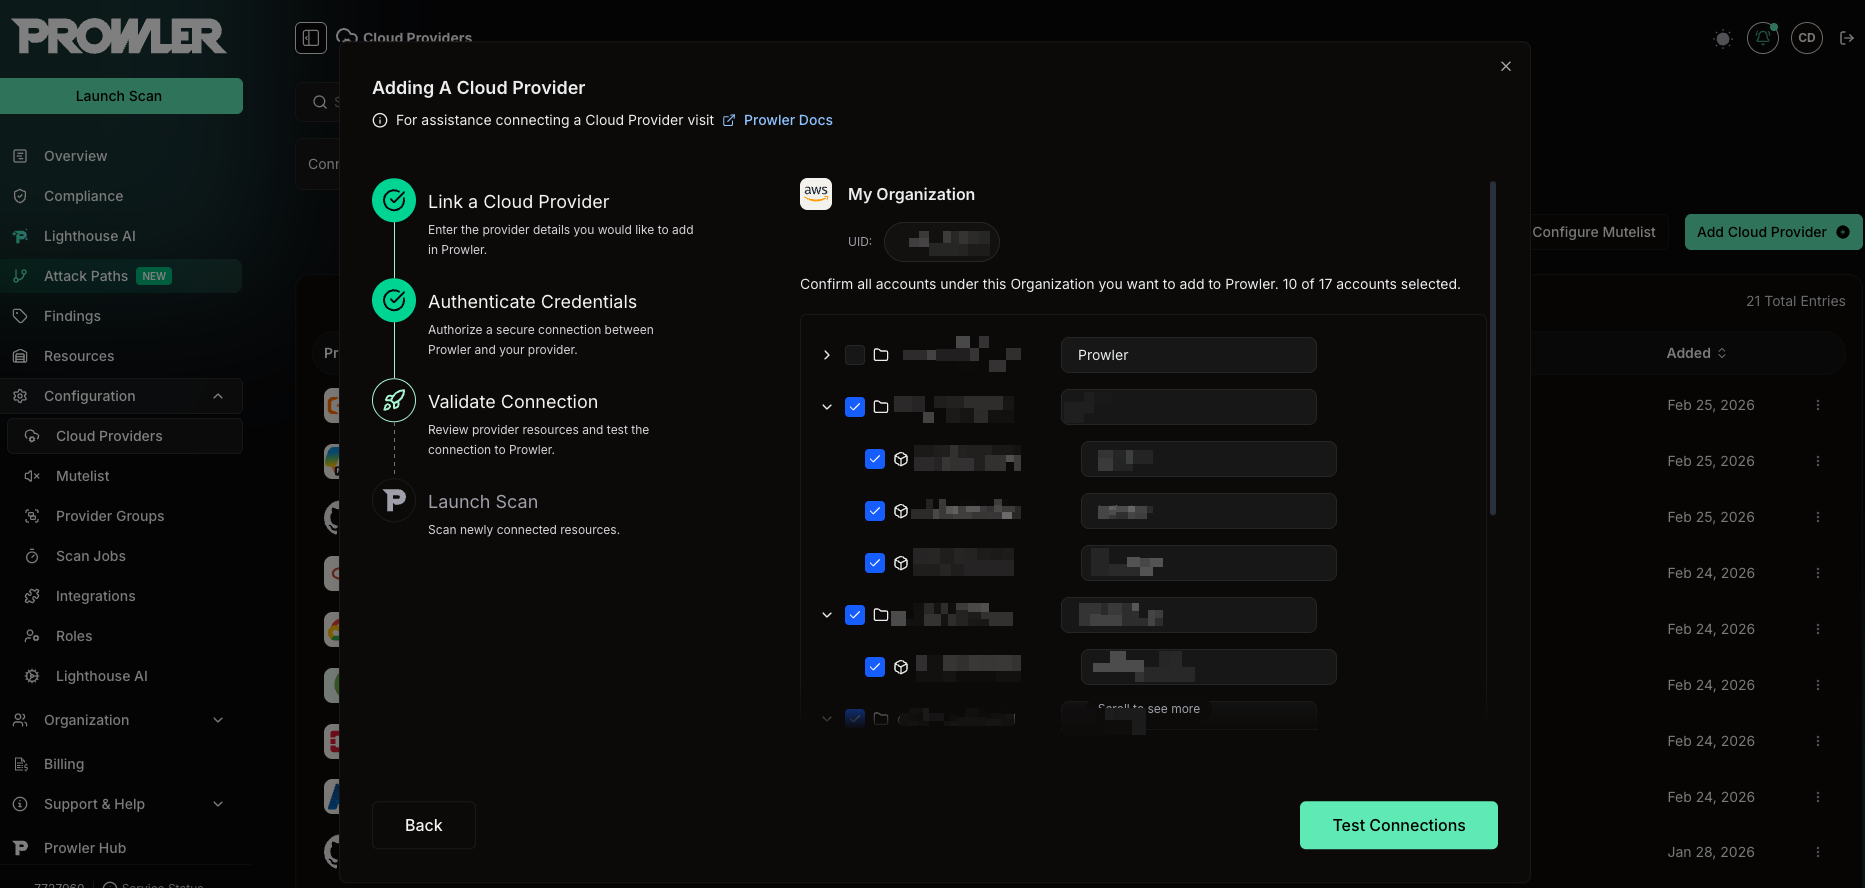Click the Prowler logo at top left
The height and width of the screenshot is (888, 1865).
pos(119,36)
